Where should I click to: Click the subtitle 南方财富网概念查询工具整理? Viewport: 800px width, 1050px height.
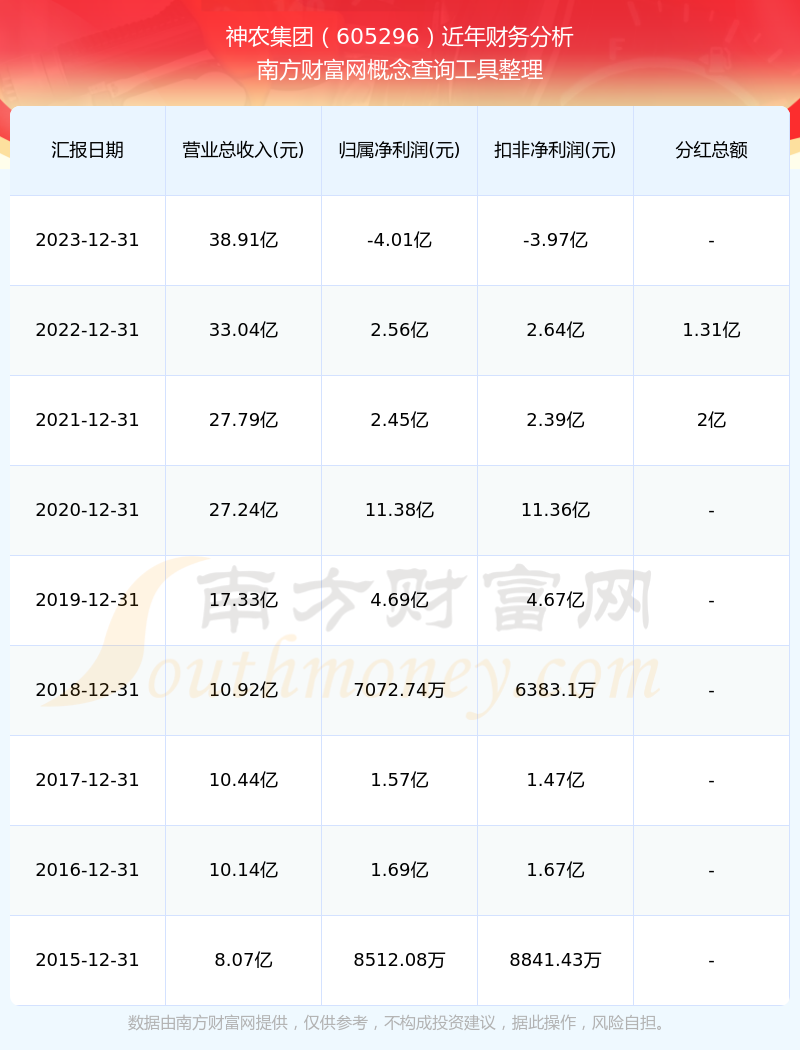click(400, 70)
